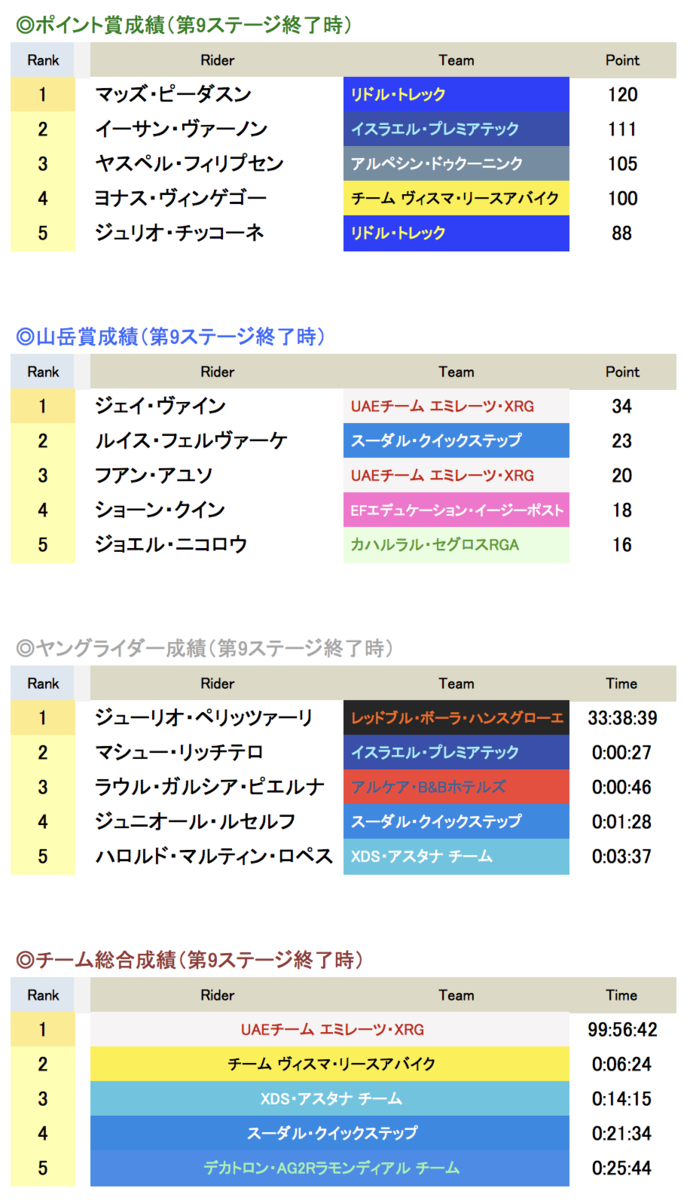Select rider ジューリオ・ペリッツァーリ

click(x=204, y=718)
